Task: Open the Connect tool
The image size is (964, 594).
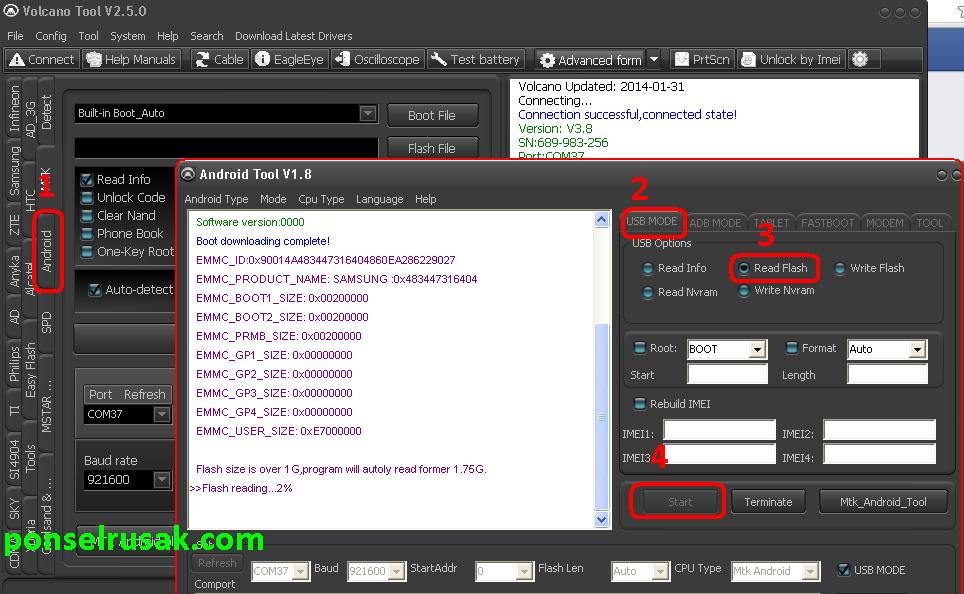Action: pyautogui.click(x=41, y=59)
